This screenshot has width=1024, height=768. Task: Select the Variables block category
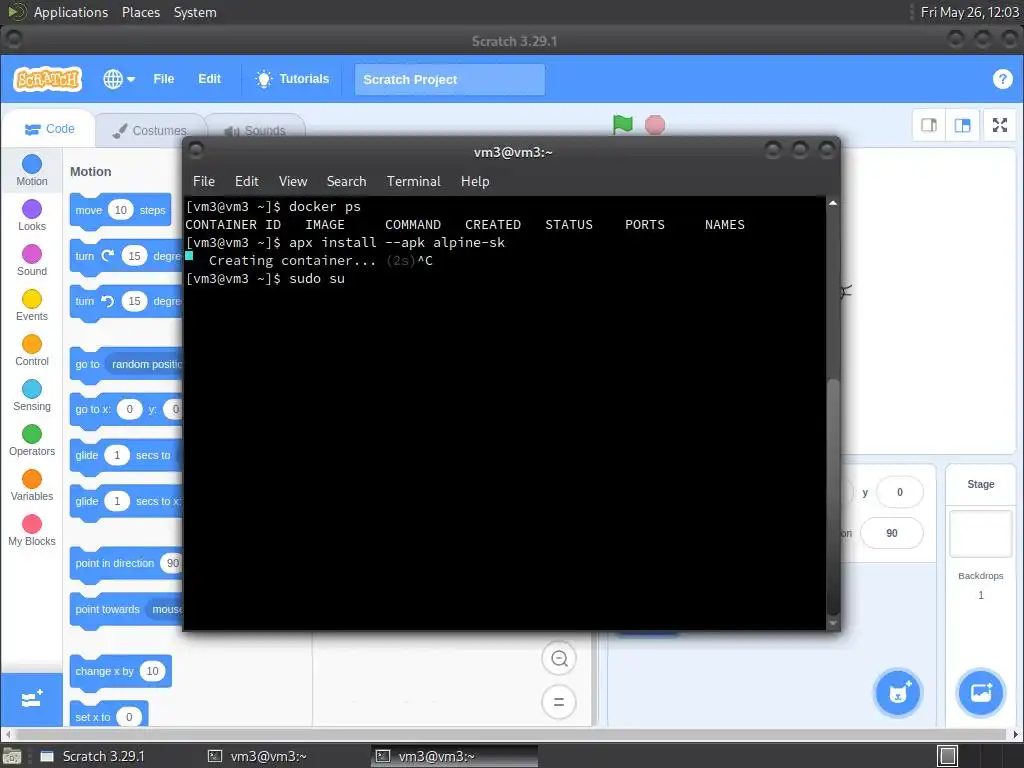pyautogui.click(x=31, y=486)
